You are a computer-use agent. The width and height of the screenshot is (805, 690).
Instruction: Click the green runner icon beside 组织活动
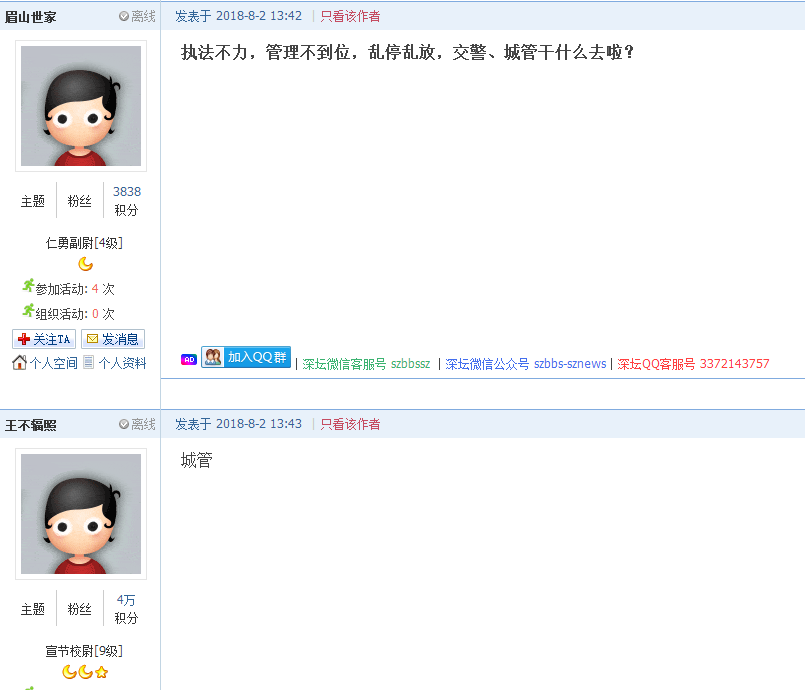28,312
